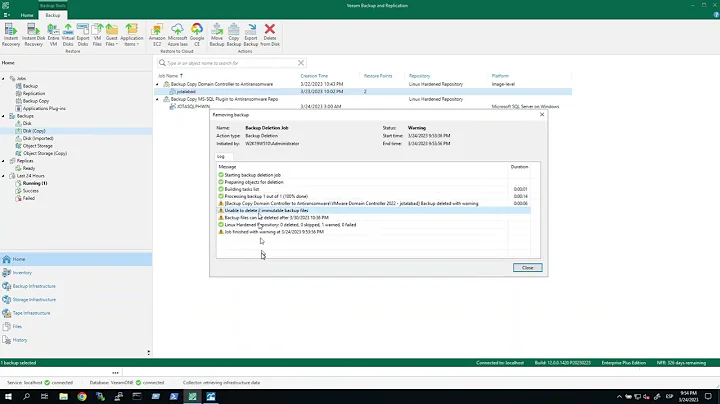Open the Guest Files dropdown
Screen dimensions: 720x404
click(x=112, y=35)
